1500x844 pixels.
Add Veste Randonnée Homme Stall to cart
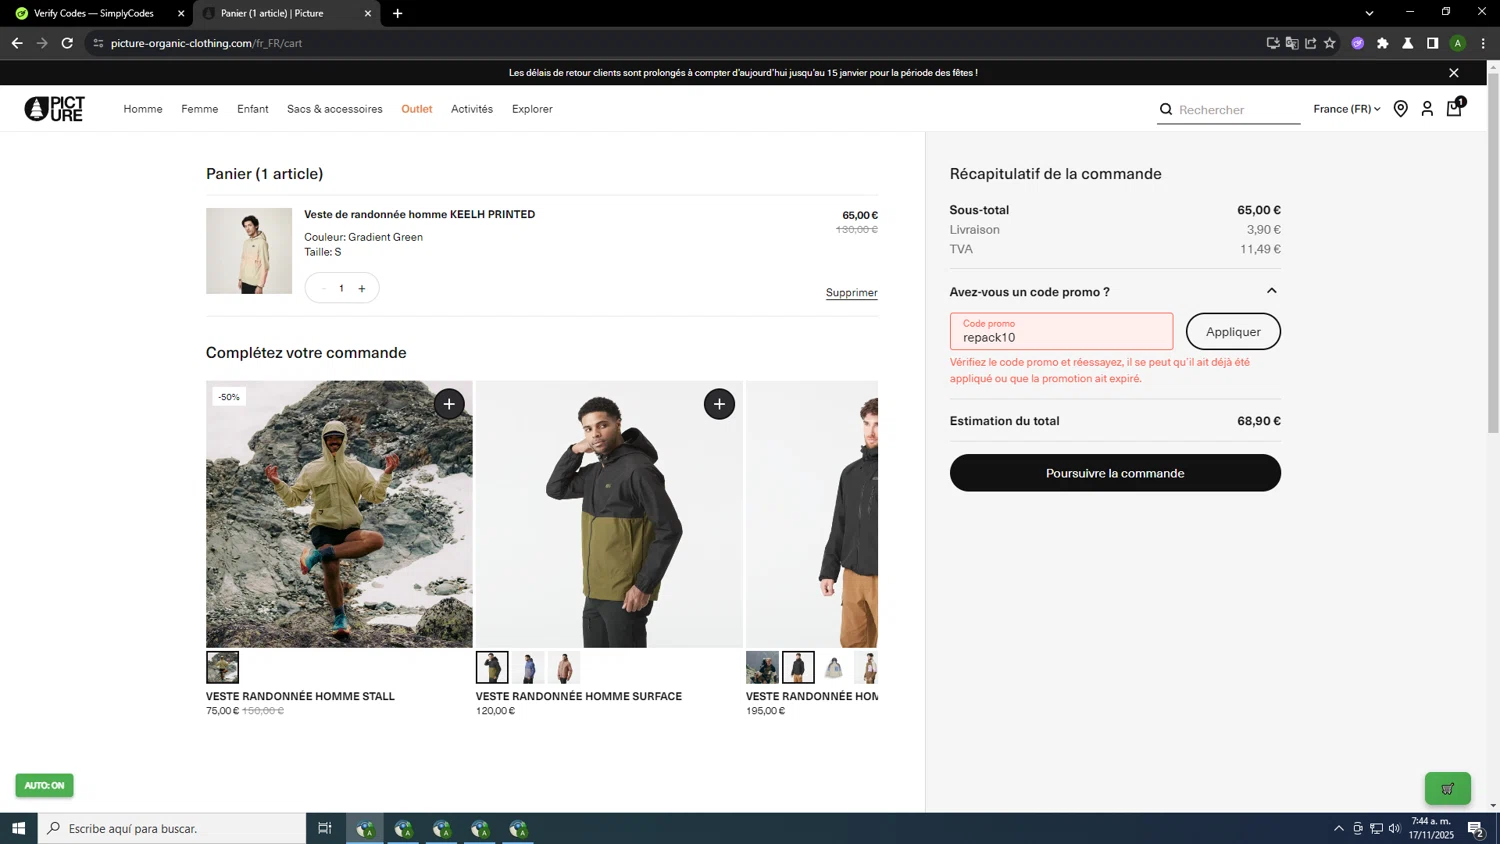(x=449, y=404)
